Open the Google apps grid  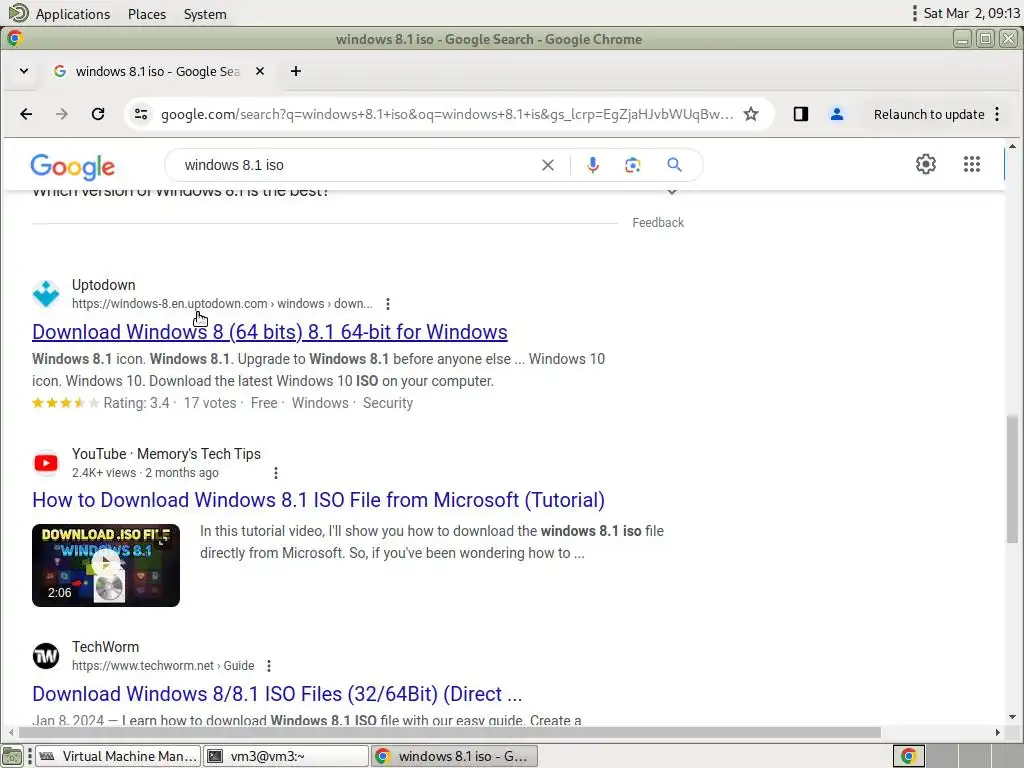click(x=972, y=164)
